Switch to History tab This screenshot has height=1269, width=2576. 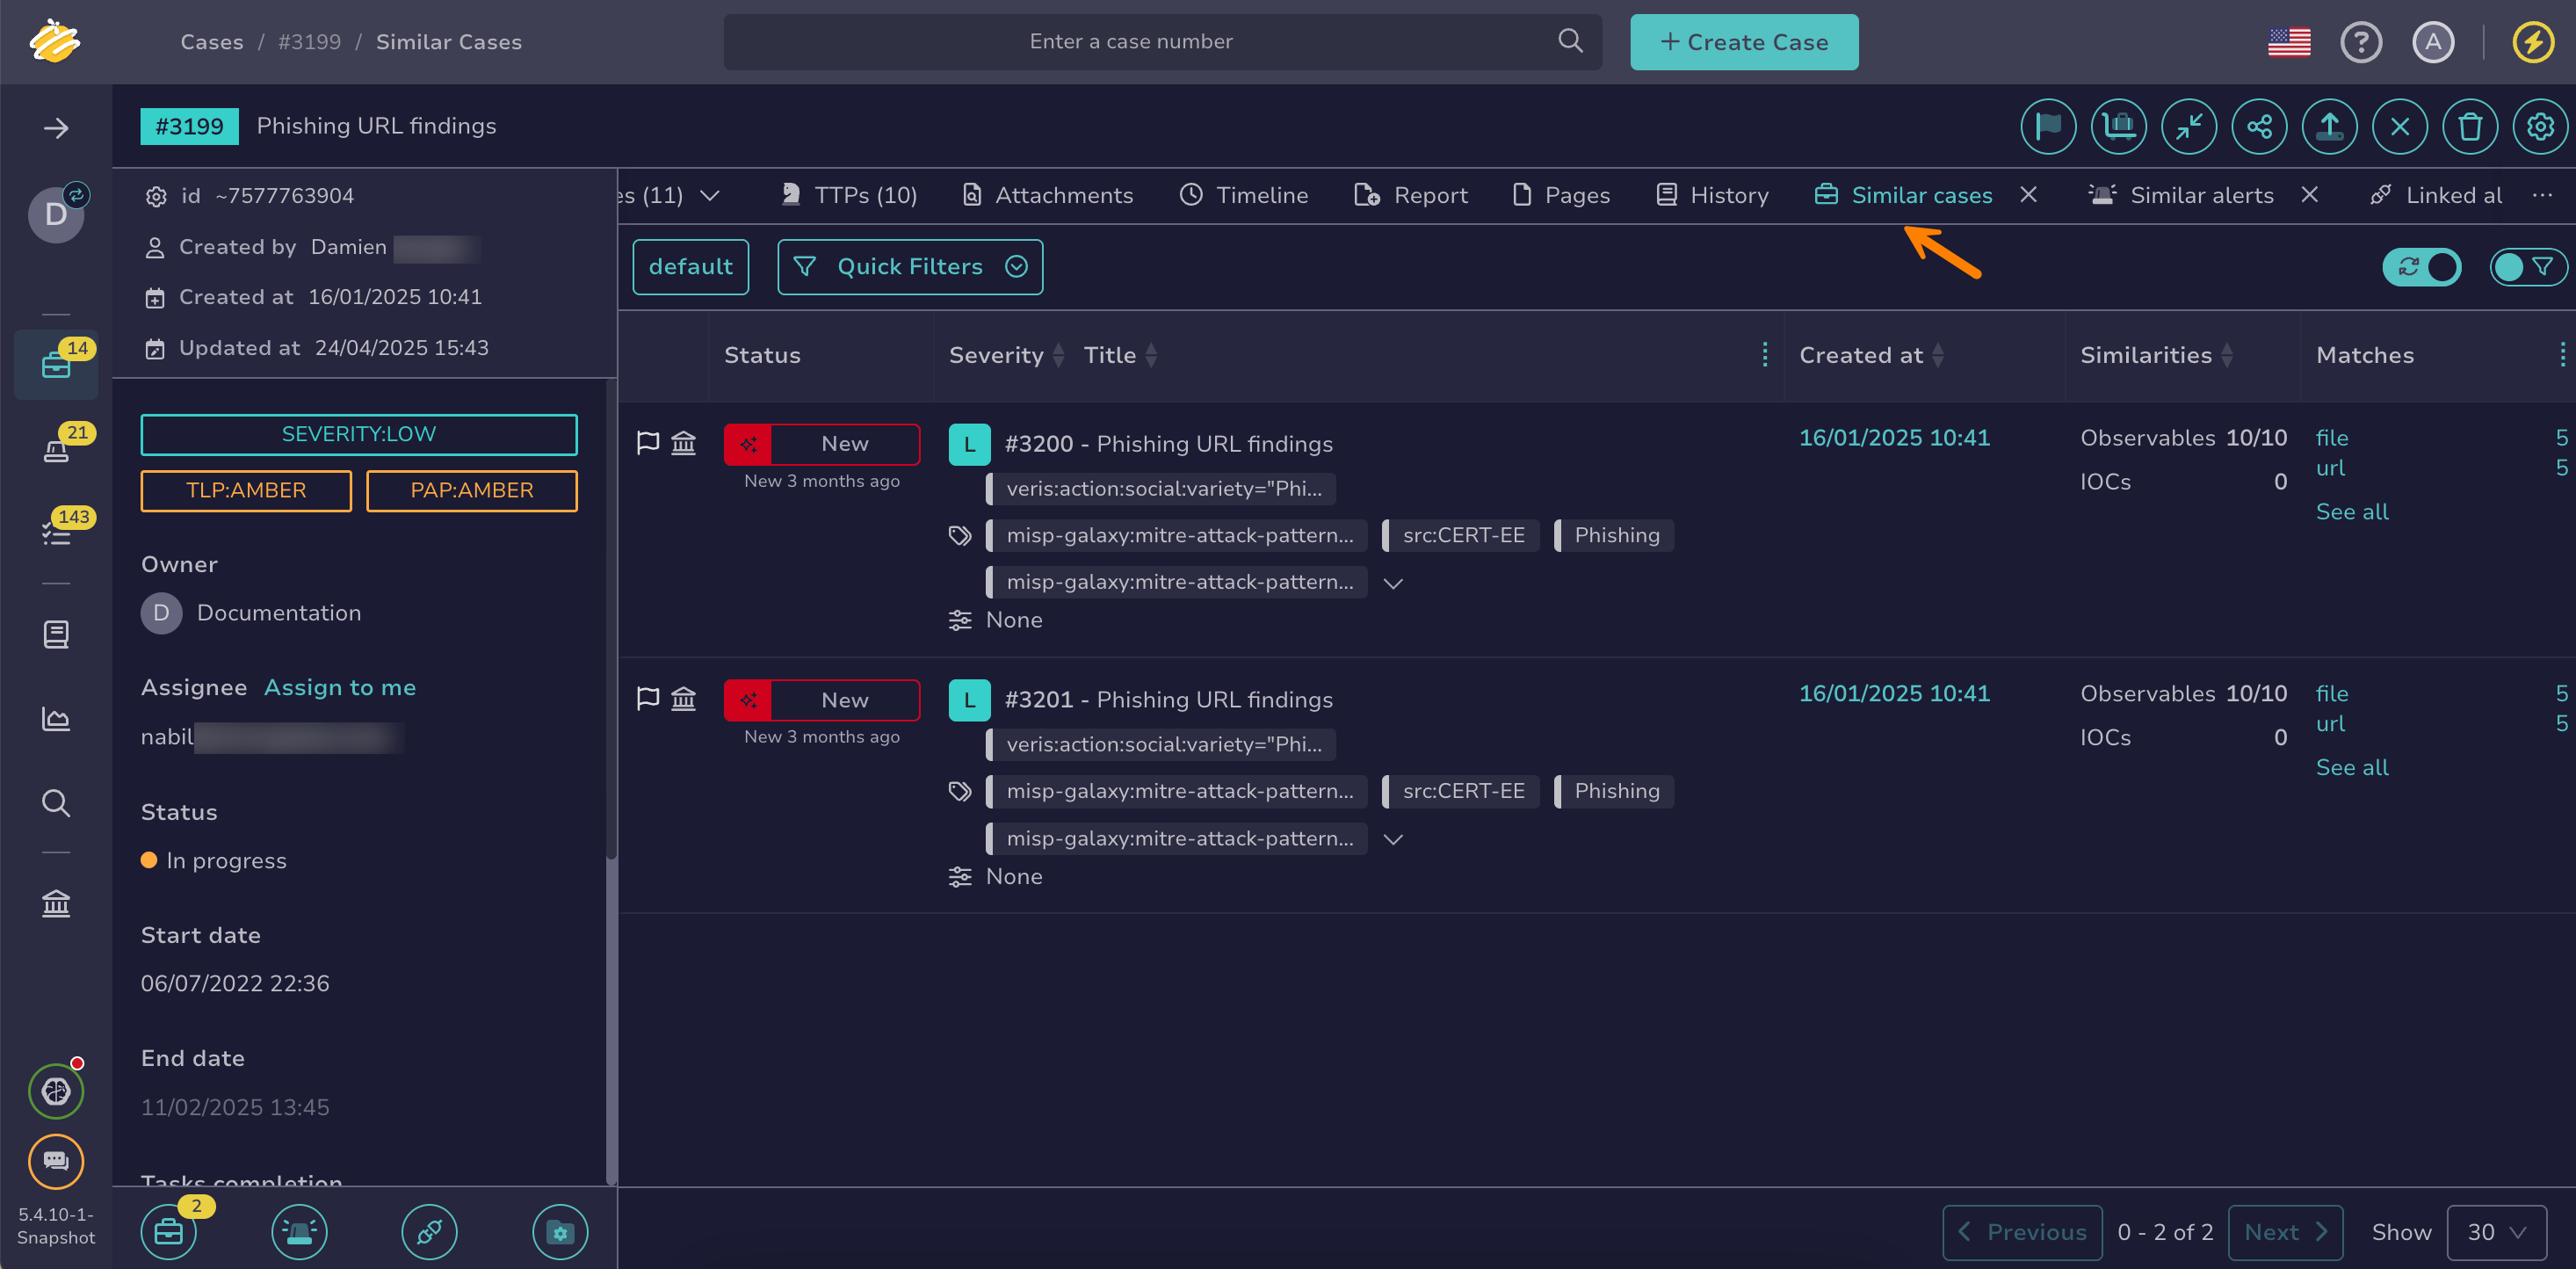[x=1712, y=195]
